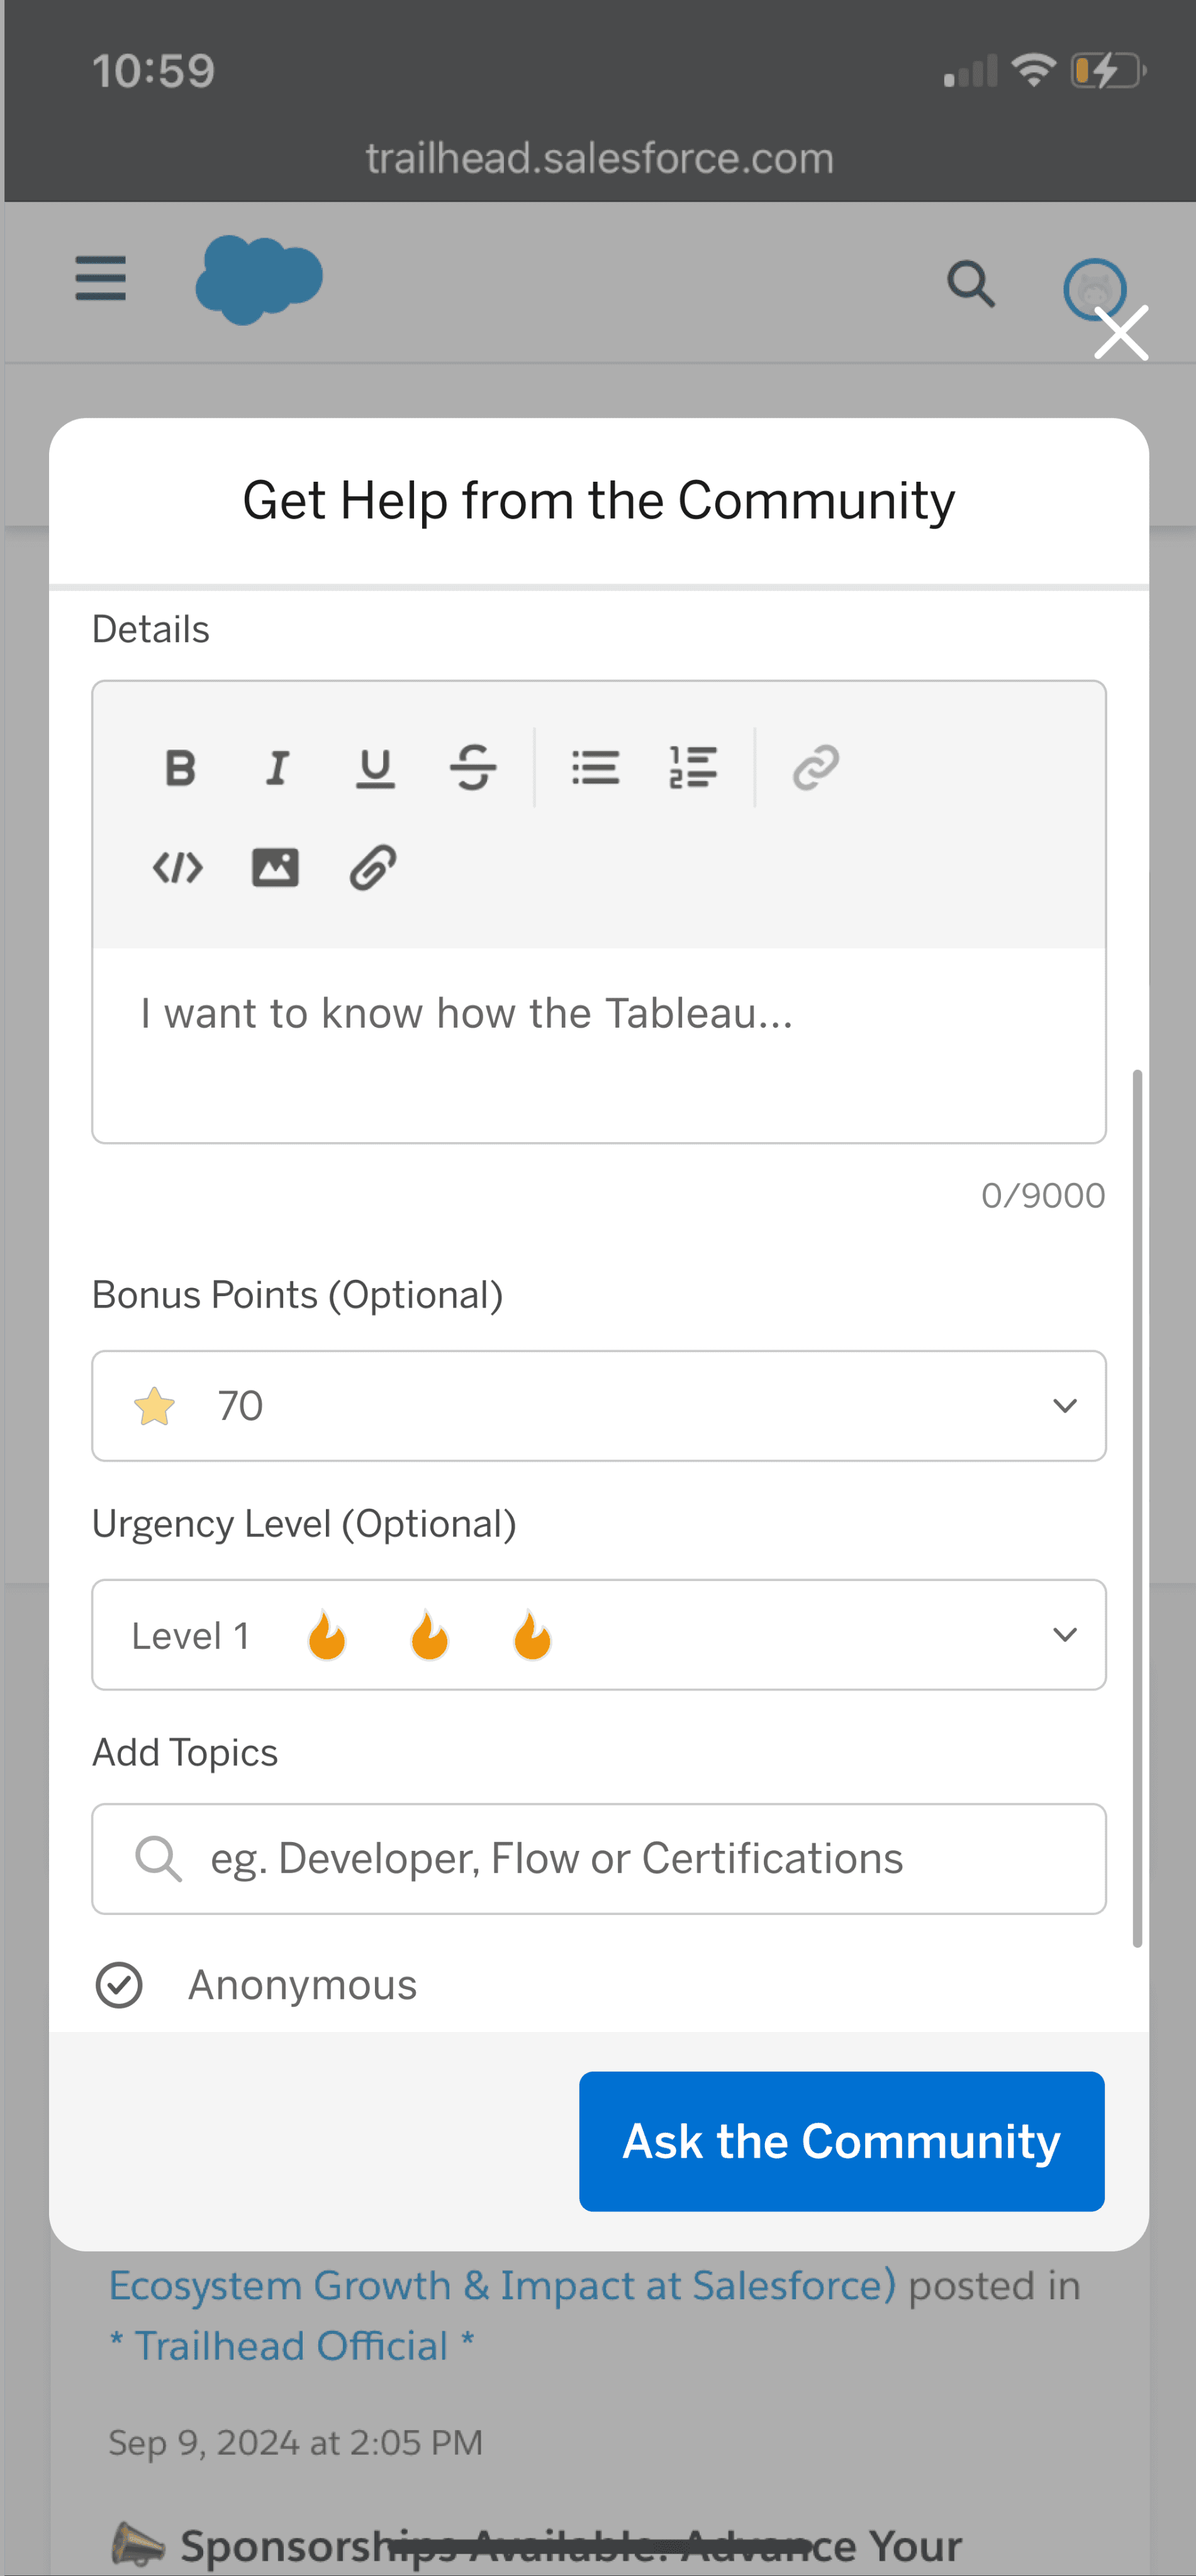Close the Get Help dialog
1196x2576 pixels.
tap(1121, 333)
